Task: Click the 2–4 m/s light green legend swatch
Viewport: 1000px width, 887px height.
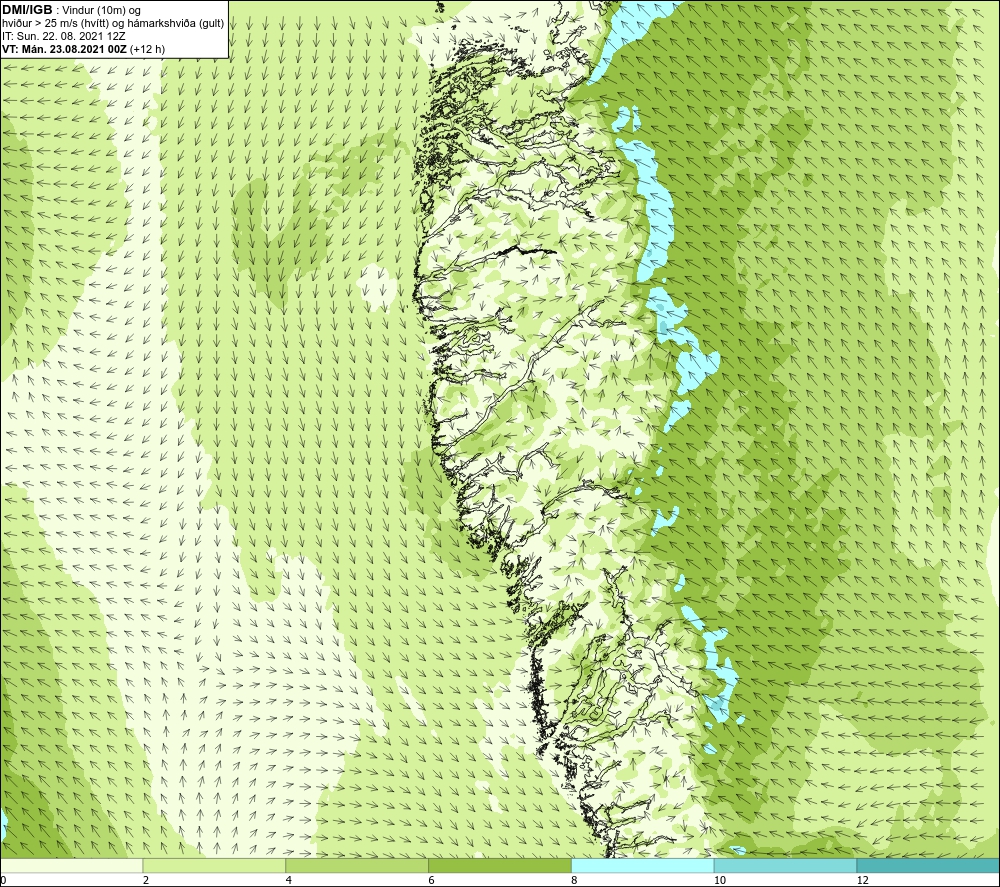Action: [214, 865]
